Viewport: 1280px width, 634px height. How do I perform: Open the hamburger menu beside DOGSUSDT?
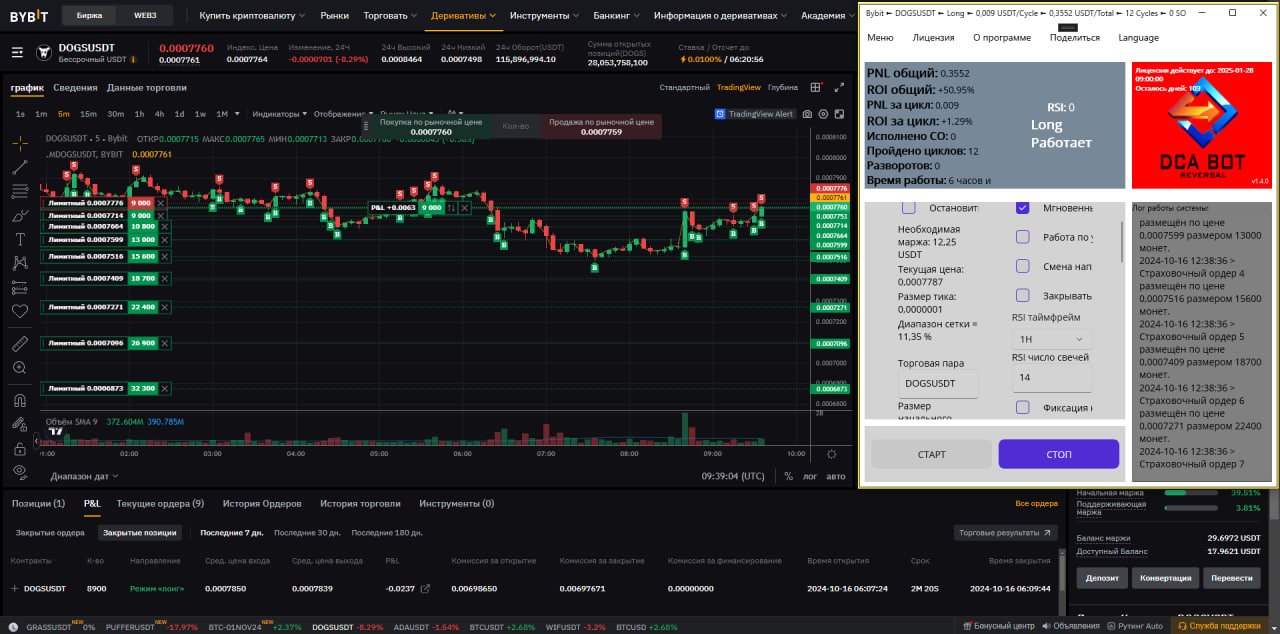click(x=17, y=53)
